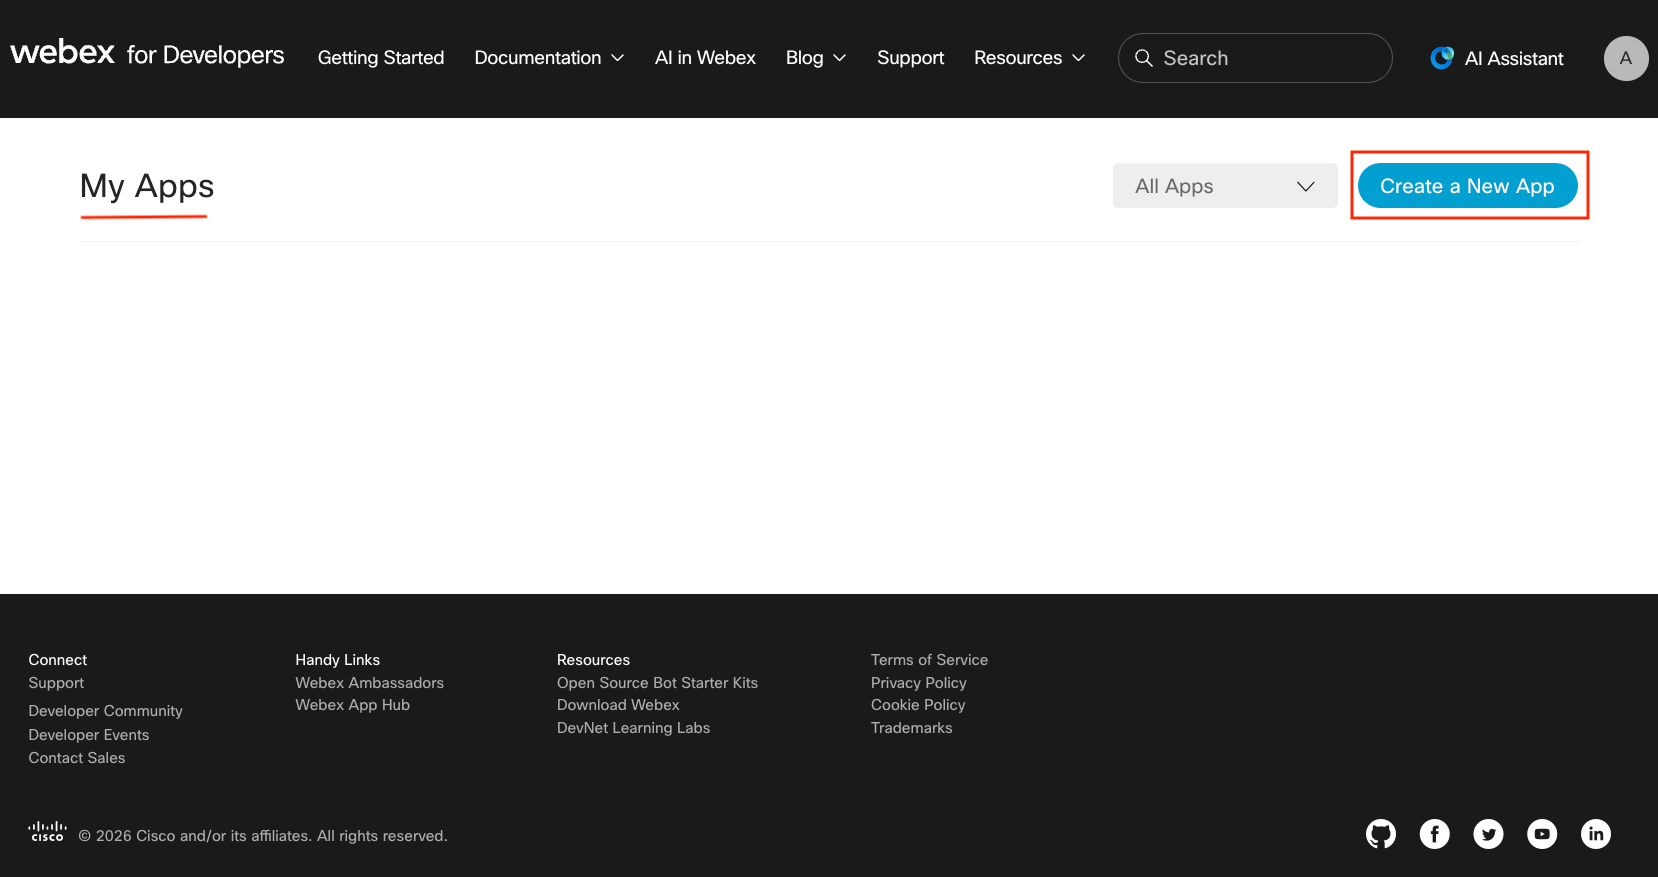
Task: Click the Webex for Developers logo
Action: (x=147, y=54)
